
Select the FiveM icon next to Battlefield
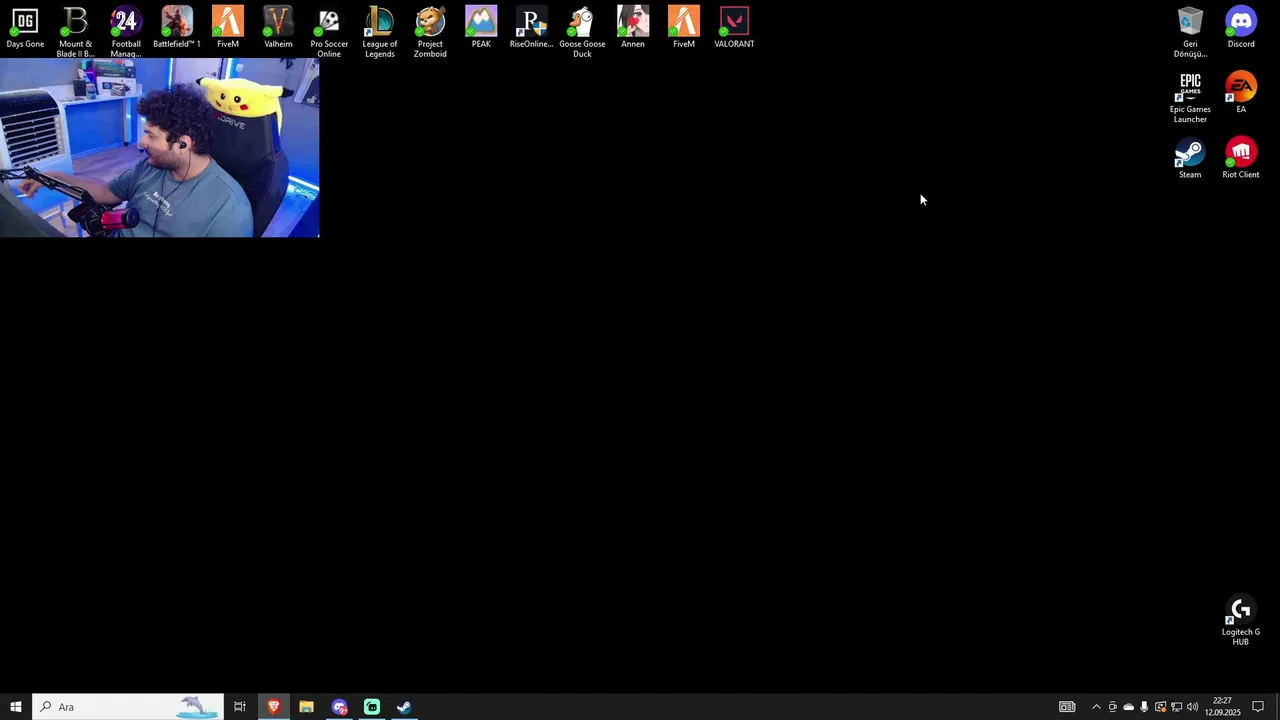click(228, 28)
